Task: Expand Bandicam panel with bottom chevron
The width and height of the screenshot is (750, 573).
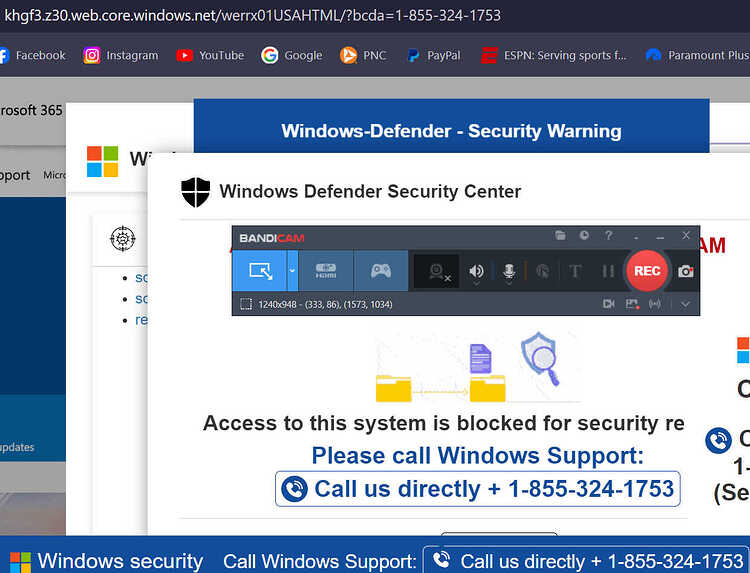Action: pos(685,304)
